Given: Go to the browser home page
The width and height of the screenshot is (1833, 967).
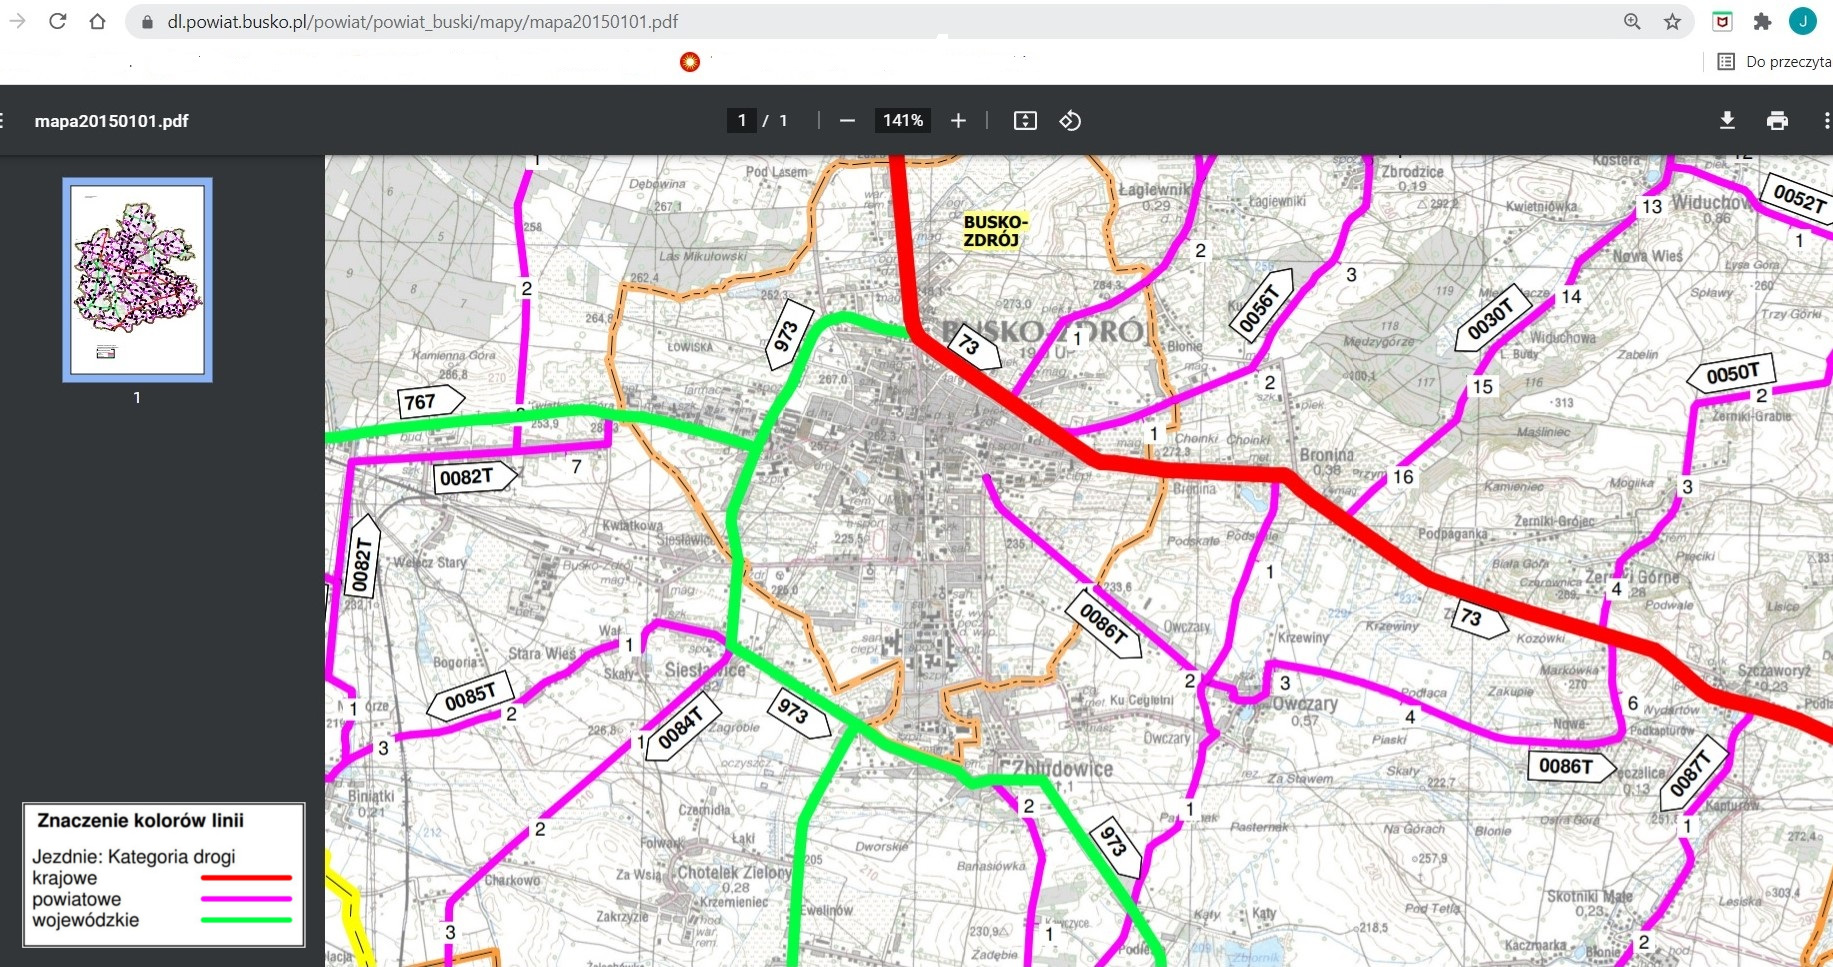Looking at the screenshot, I should point(97,21).
